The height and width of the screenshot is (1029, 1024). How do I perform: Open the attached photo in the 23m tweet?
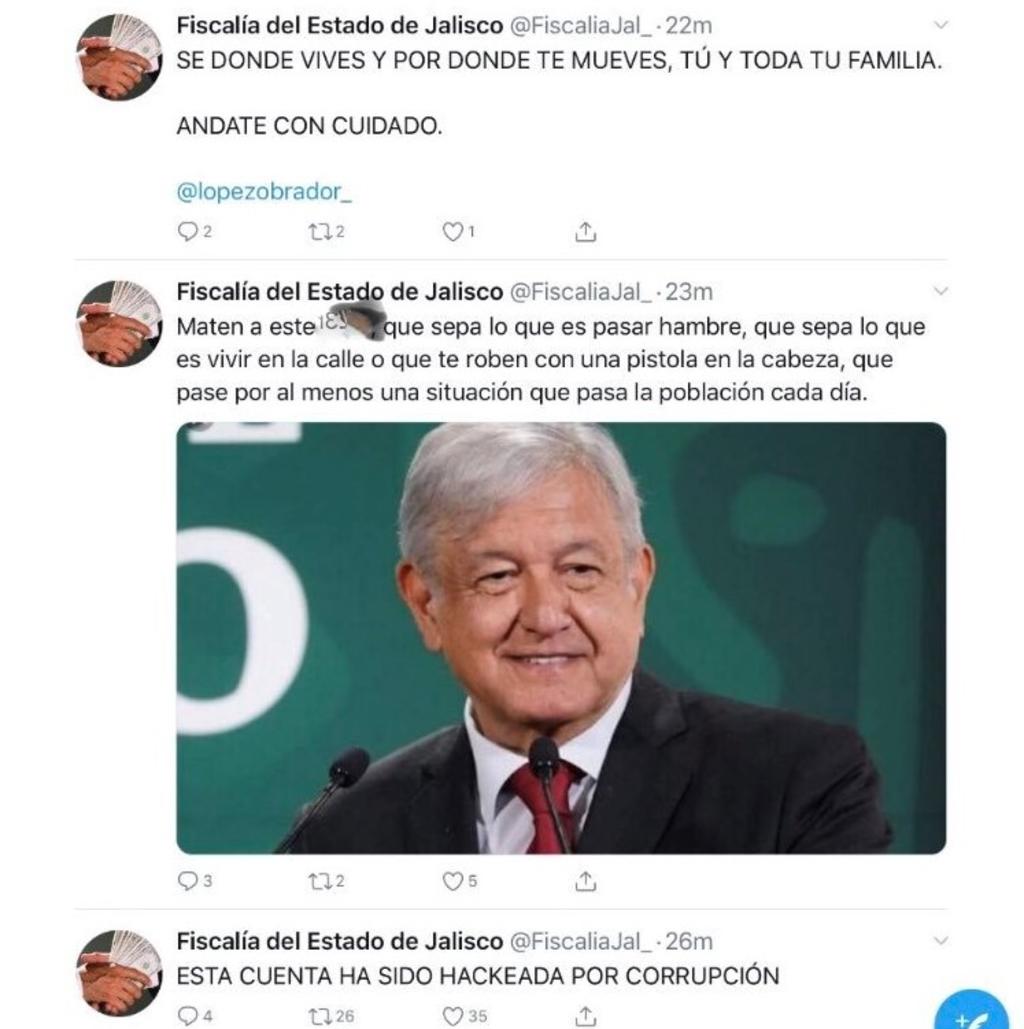[561, 638]
